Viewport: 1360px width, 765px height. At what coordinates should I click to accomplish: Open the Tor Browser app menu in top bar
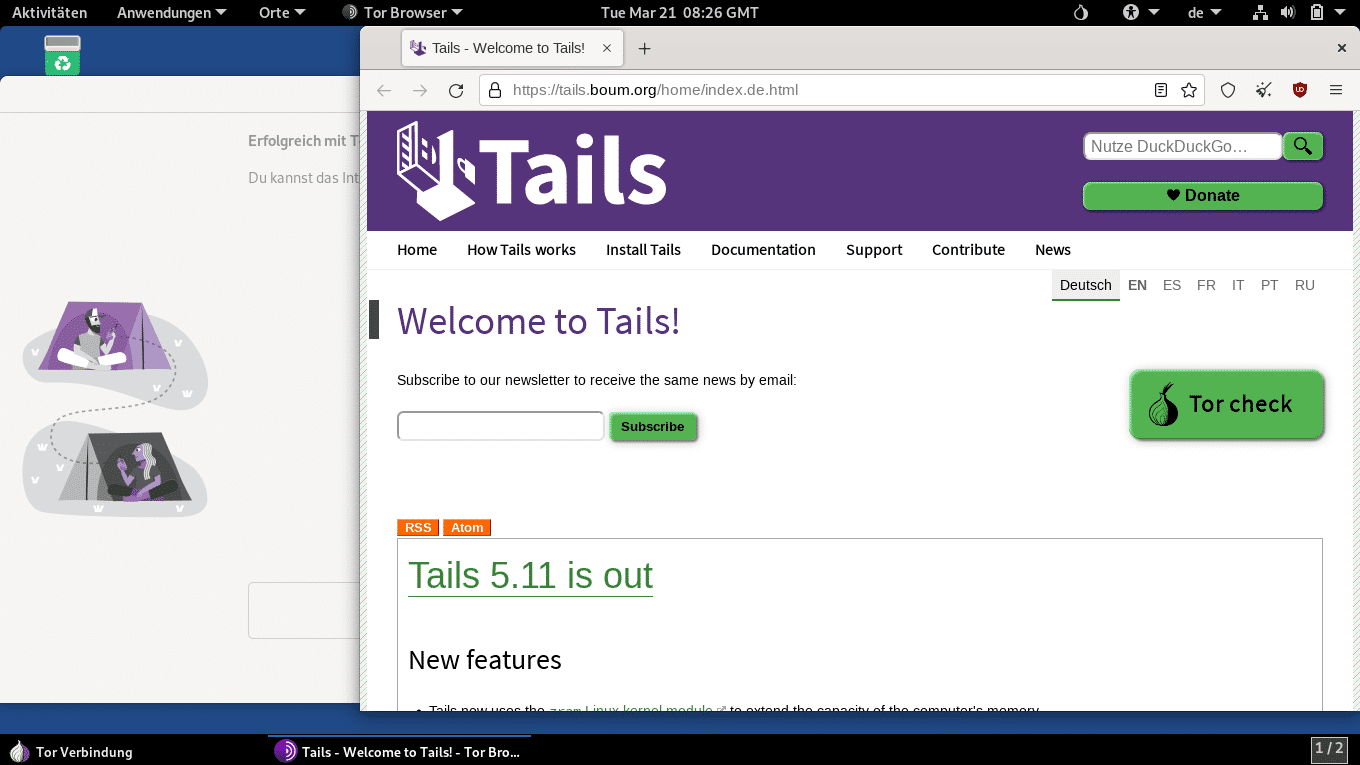[x=402, y=13]
